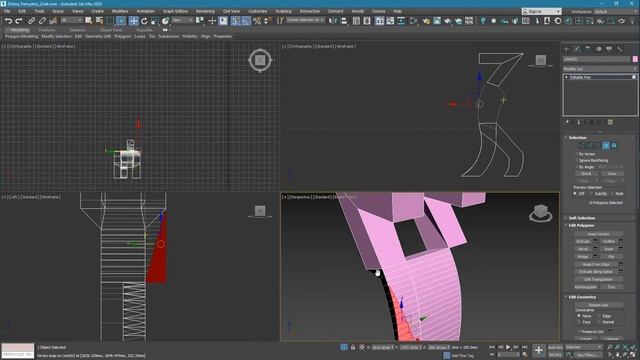Select the Constraints Face radio button

(579, 322)
